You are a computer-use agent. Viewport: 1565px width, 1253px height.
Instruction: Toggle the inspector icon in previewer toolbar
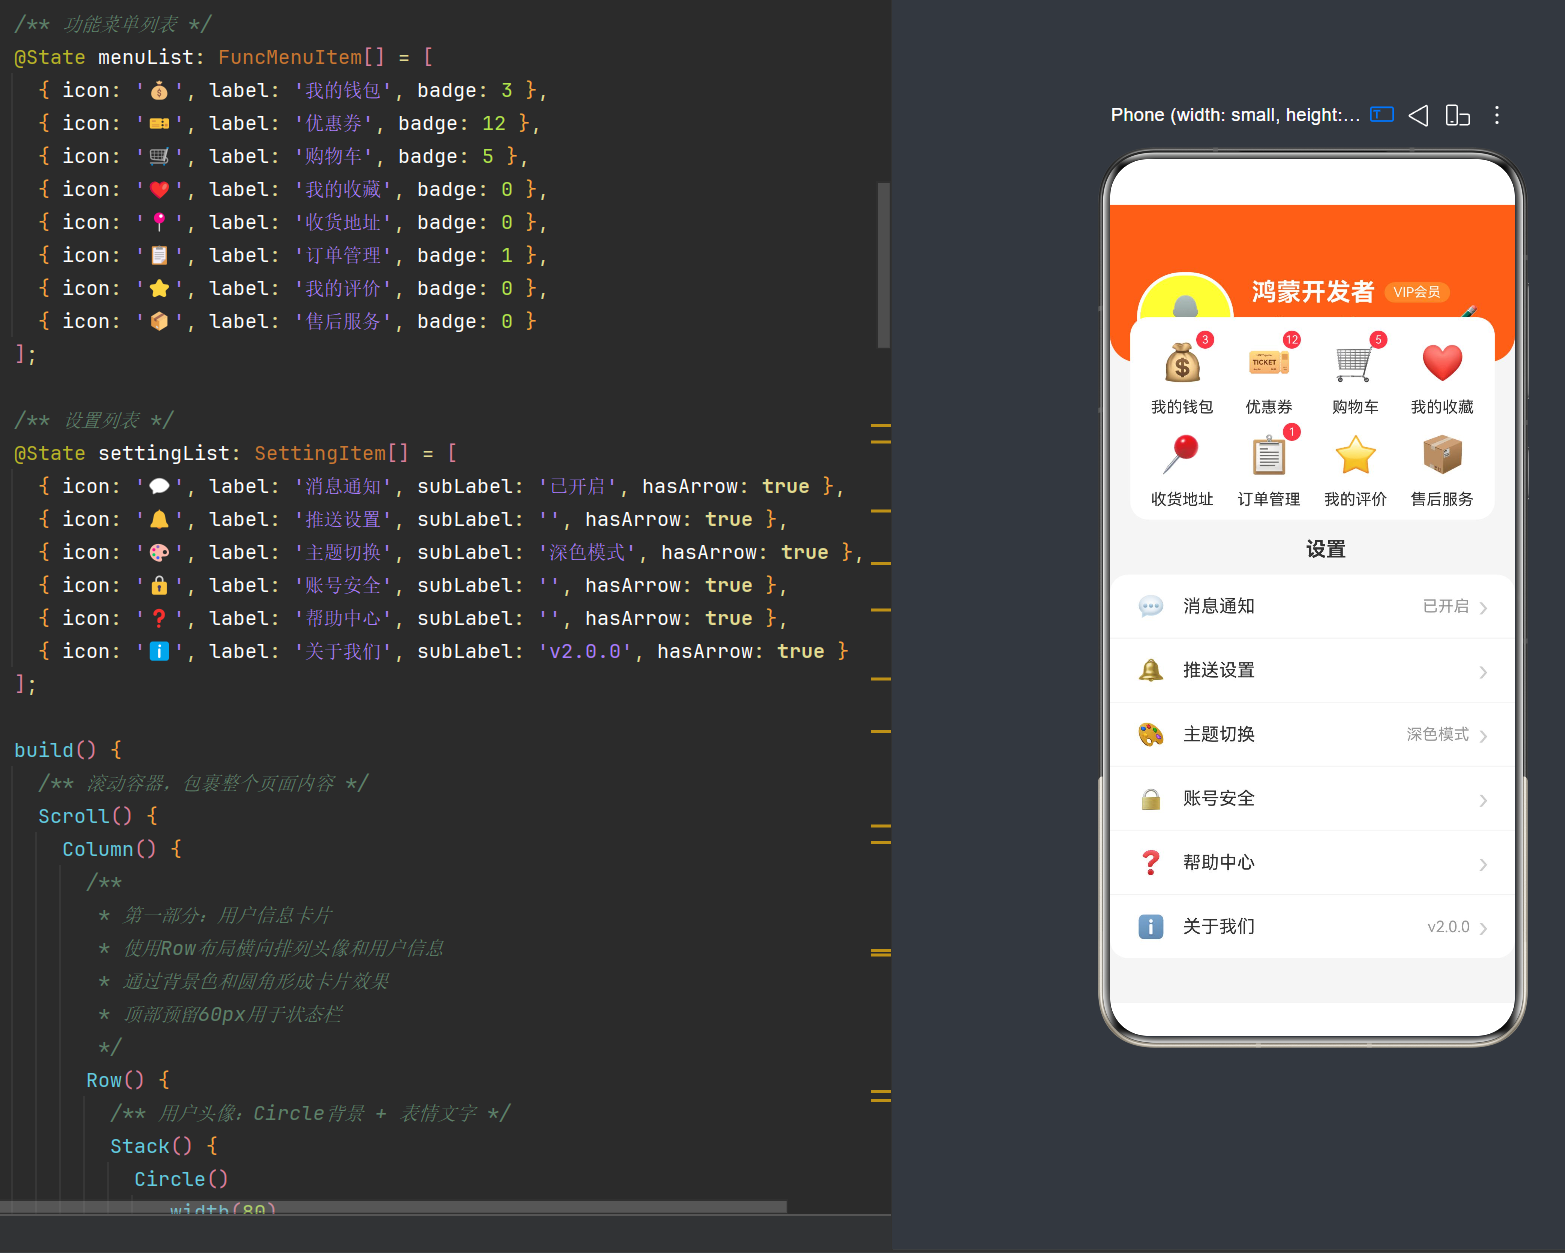point(1381,114)
